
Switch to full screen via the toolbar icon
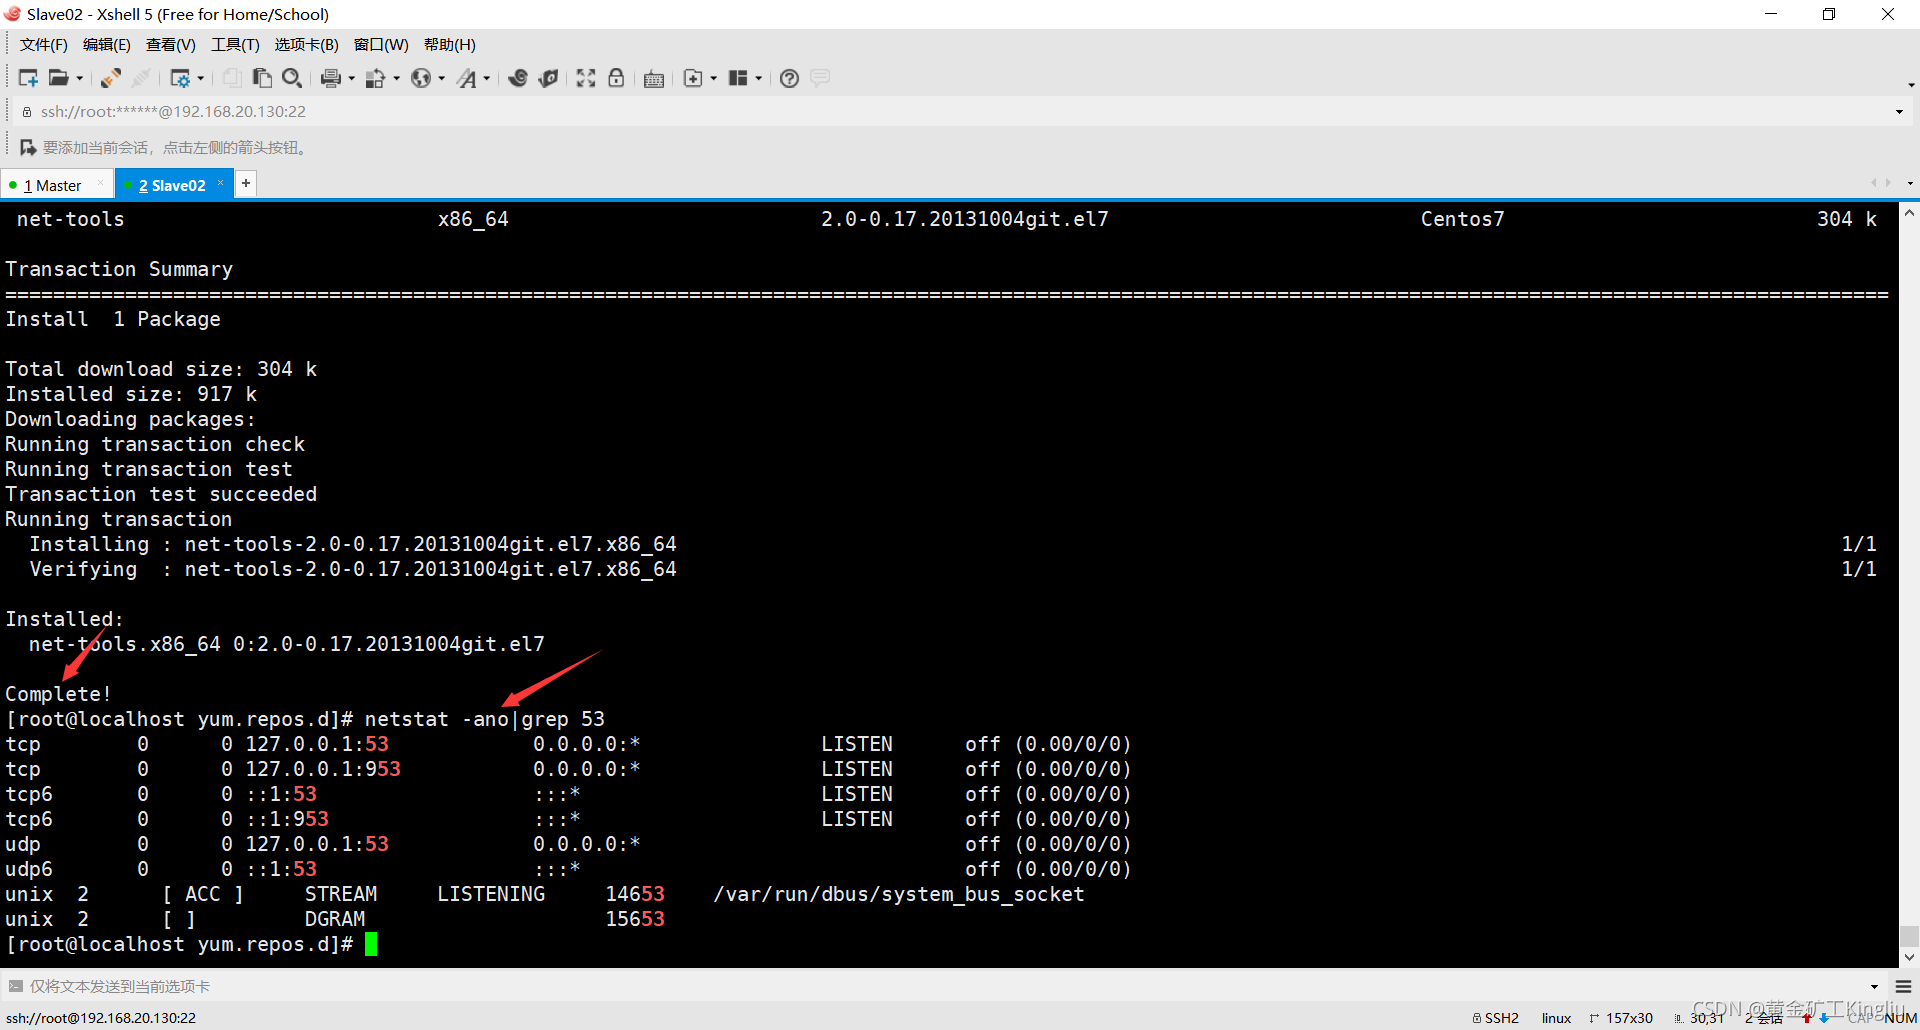(584, 78)
